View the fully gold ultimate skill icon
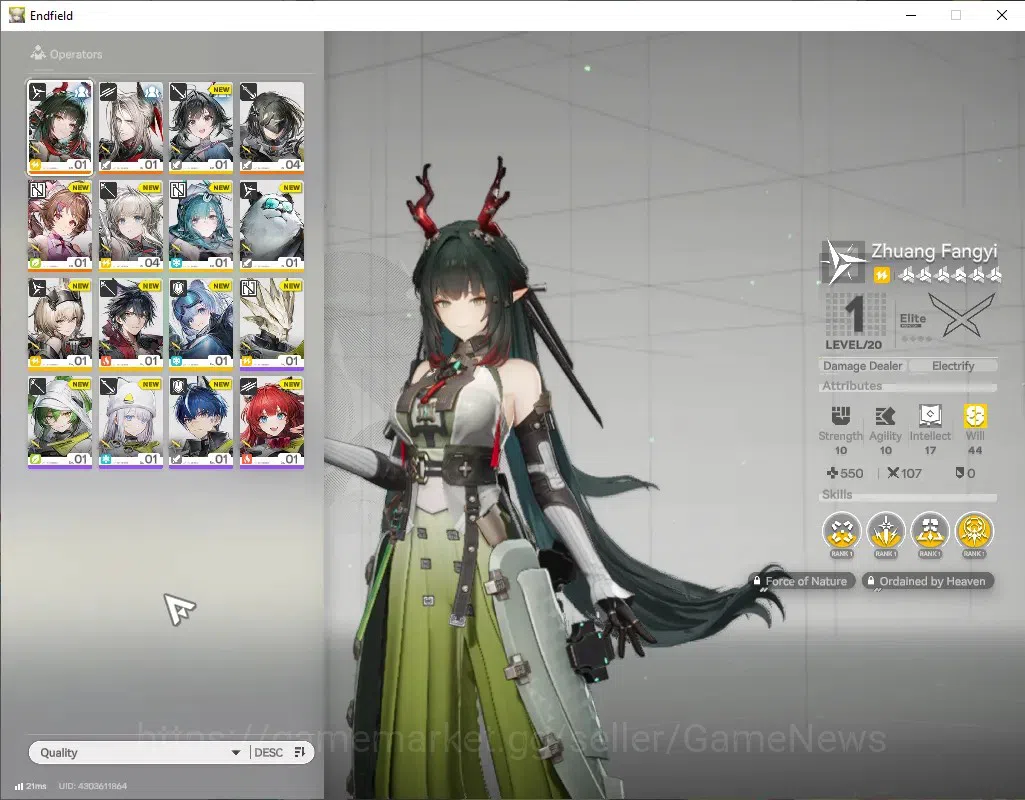1025x800 pixels. pos(974,531)
